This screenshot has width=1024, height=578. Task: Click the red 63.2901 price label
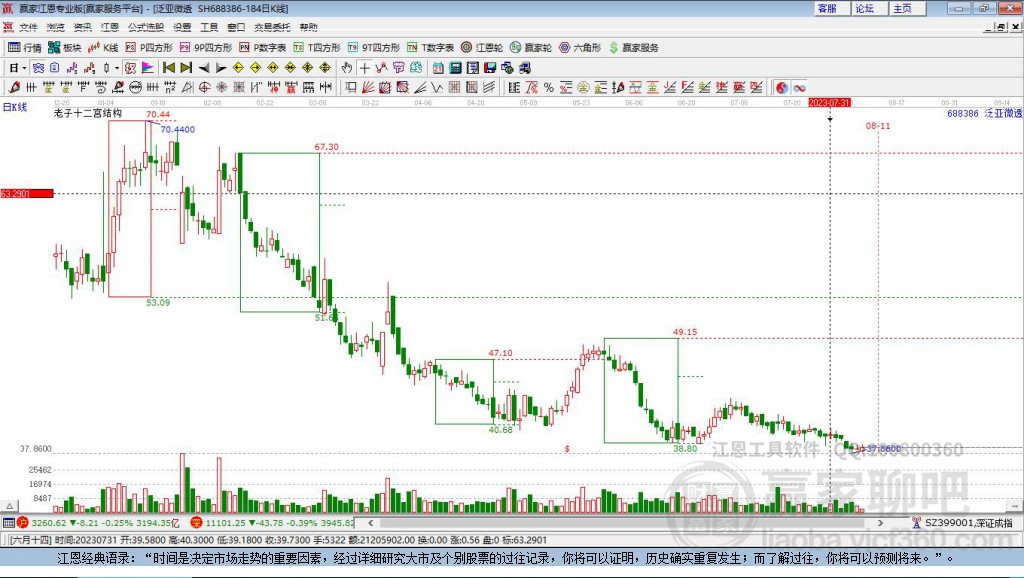tap(27, 193)
